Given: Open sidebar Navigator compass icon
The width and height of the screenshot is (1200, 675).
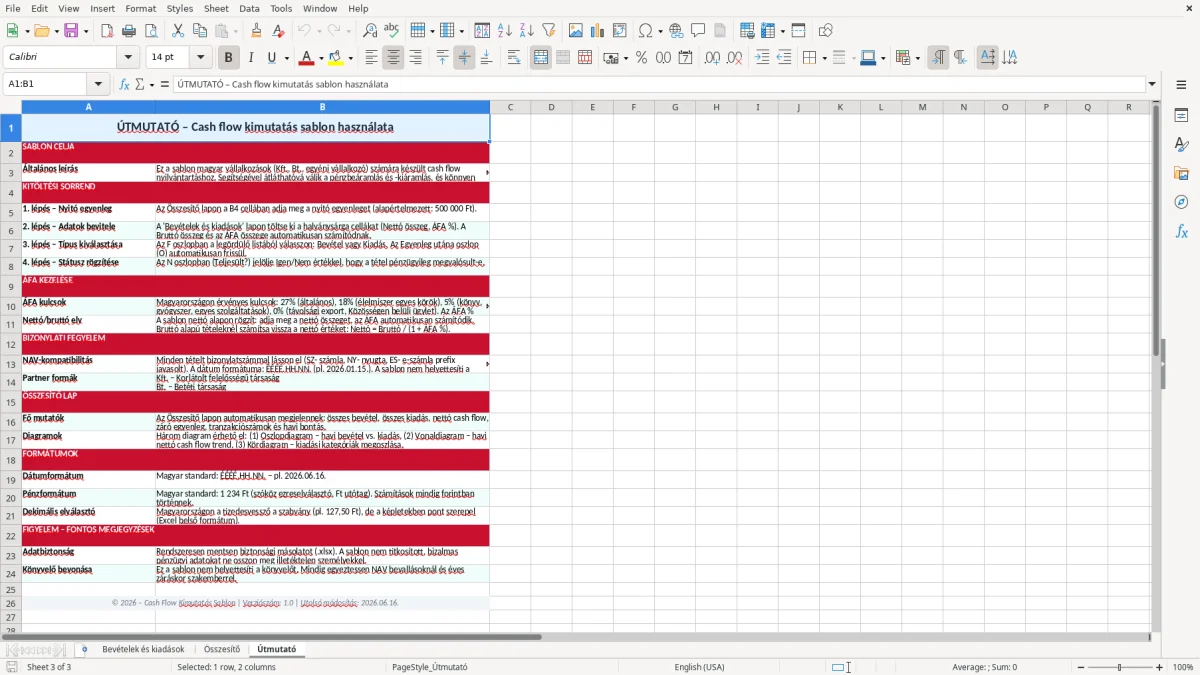Looking at the screenshot, I should point(1181,202).
